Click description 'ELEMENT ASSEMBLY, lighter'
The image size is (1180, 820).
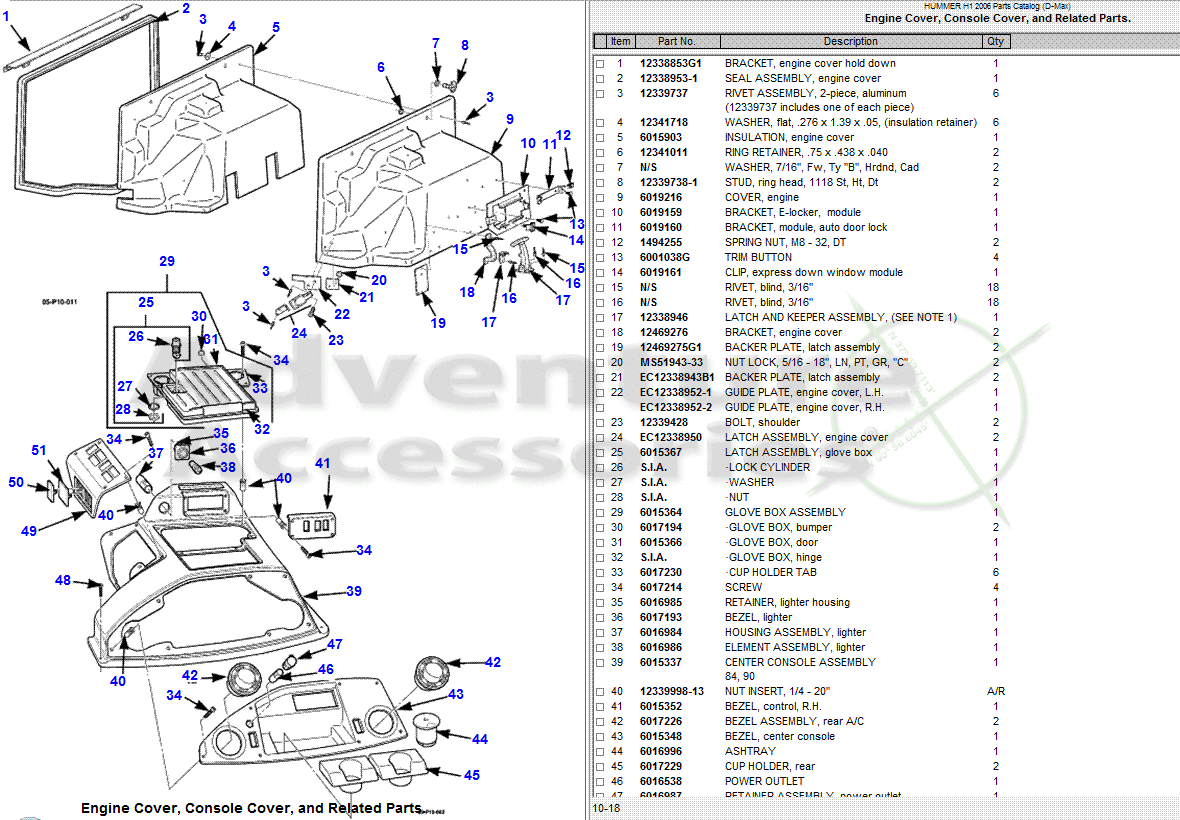(795, 648)
